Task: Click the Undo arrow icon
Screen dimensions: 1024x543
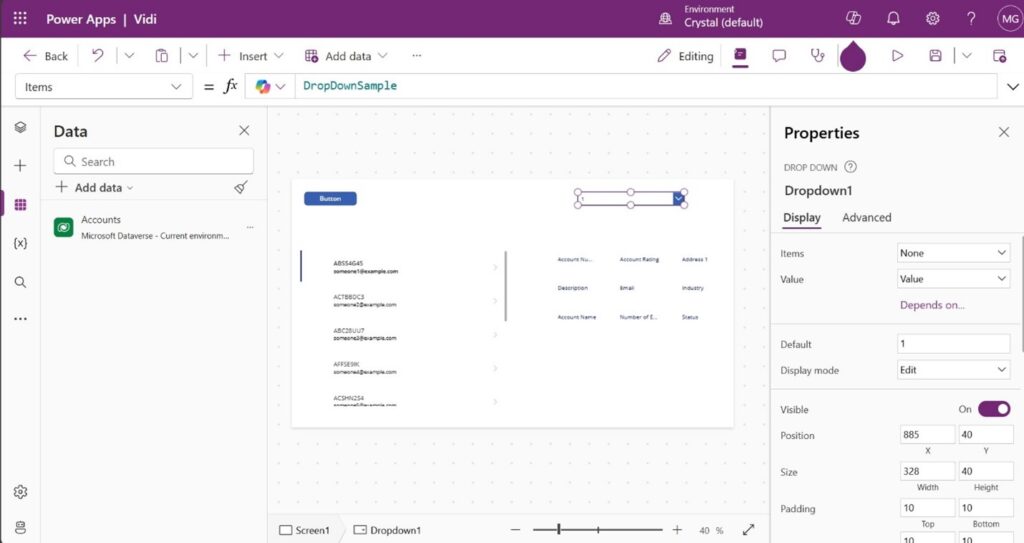Action: click(x=97, y=56)
